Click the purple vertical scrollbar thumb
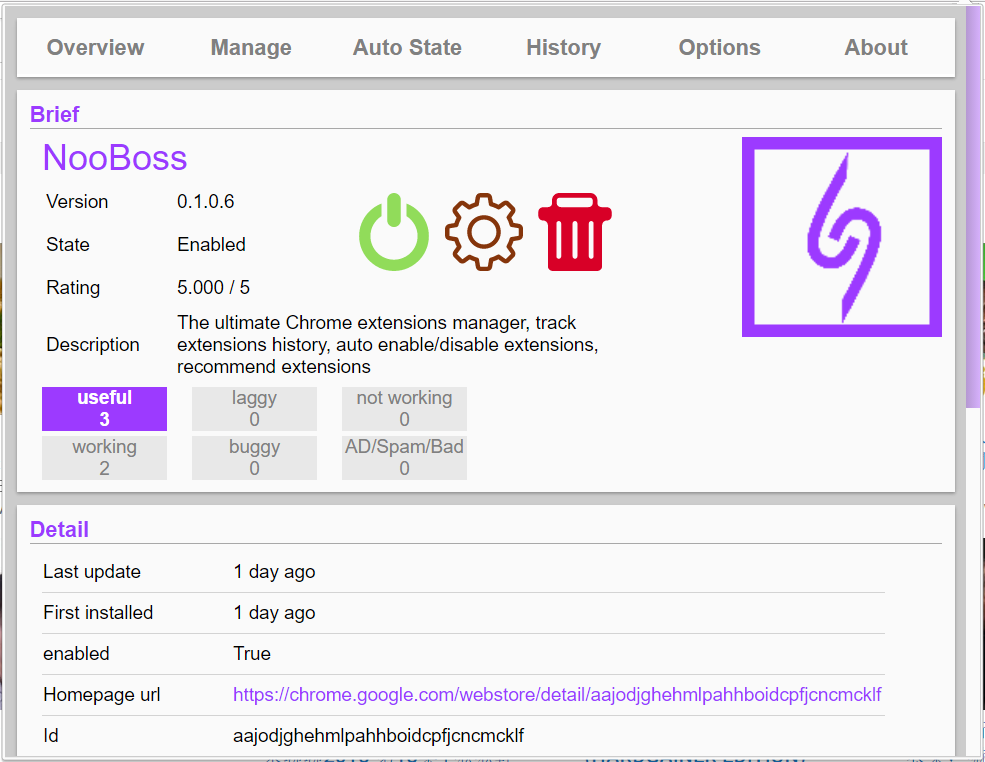The width and height of the screenshot is (985, 762). click(x=973, y=207)
